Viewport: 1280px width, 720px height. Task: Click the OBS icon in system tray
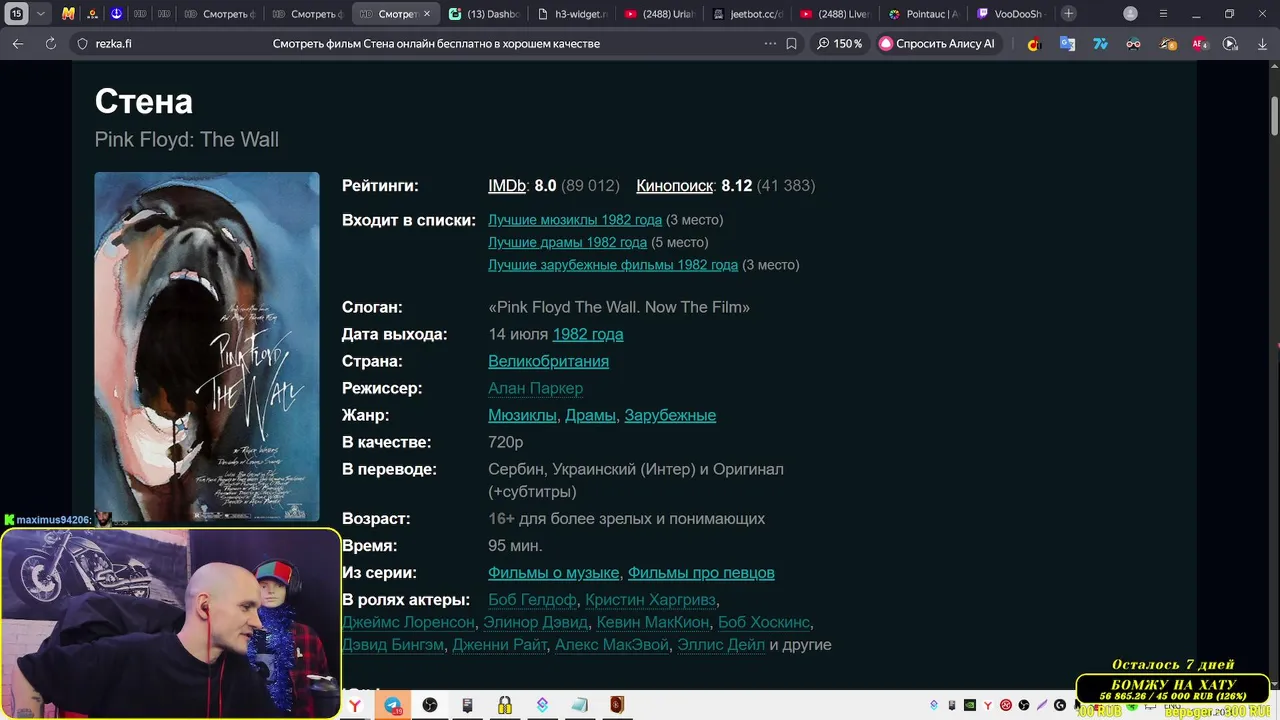coord(1024,705)
